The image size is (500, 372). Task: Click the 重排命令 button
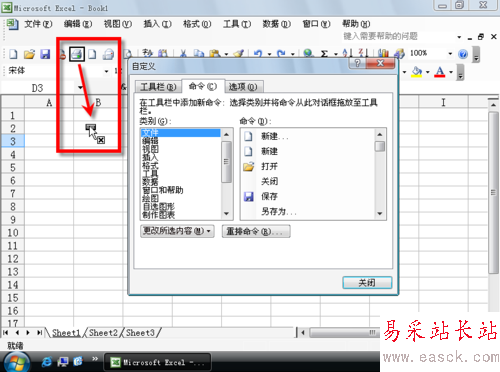256,231
